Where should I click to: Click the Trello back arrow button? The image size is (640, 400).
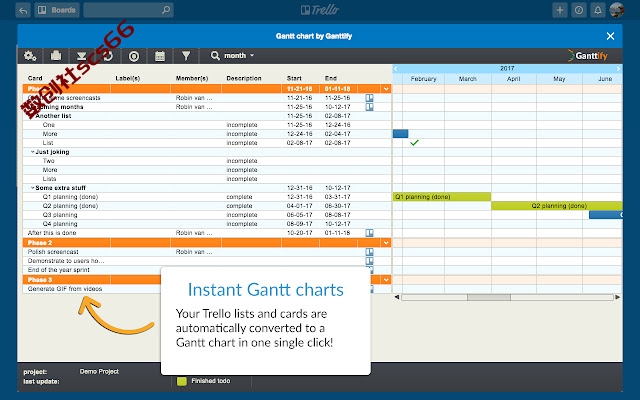pyautogui.click(x=23, y=10)
